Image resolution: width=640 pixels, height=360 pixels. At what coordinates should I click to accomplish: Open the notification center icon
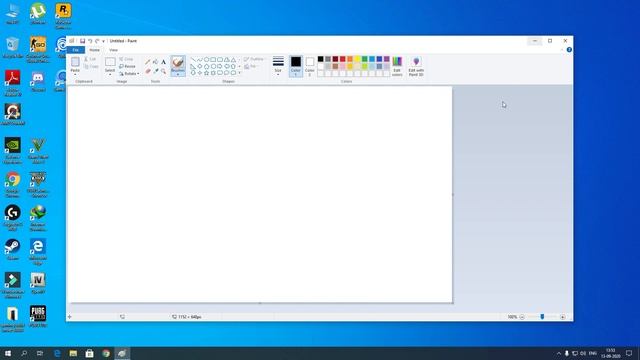click(x=629, y=353)
